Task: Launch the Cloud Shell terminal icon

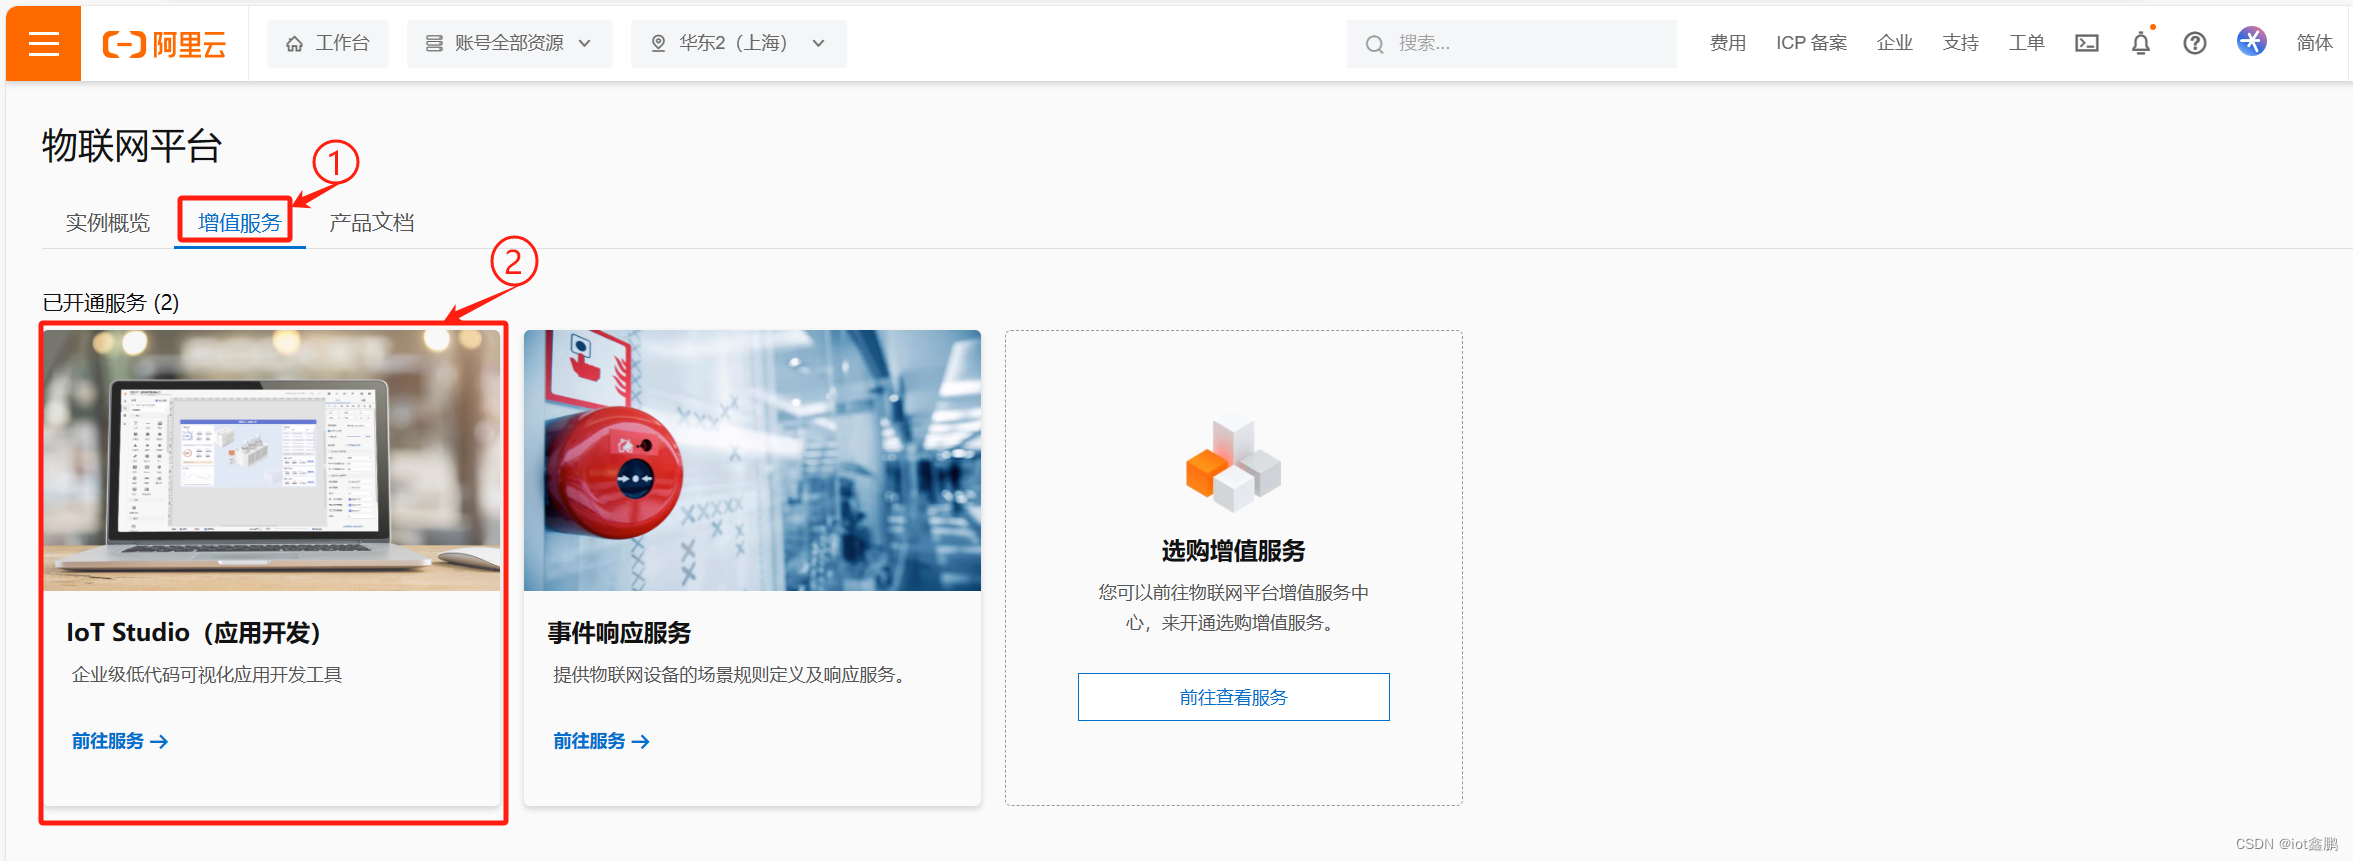Action: click(x=2087, y=43)
